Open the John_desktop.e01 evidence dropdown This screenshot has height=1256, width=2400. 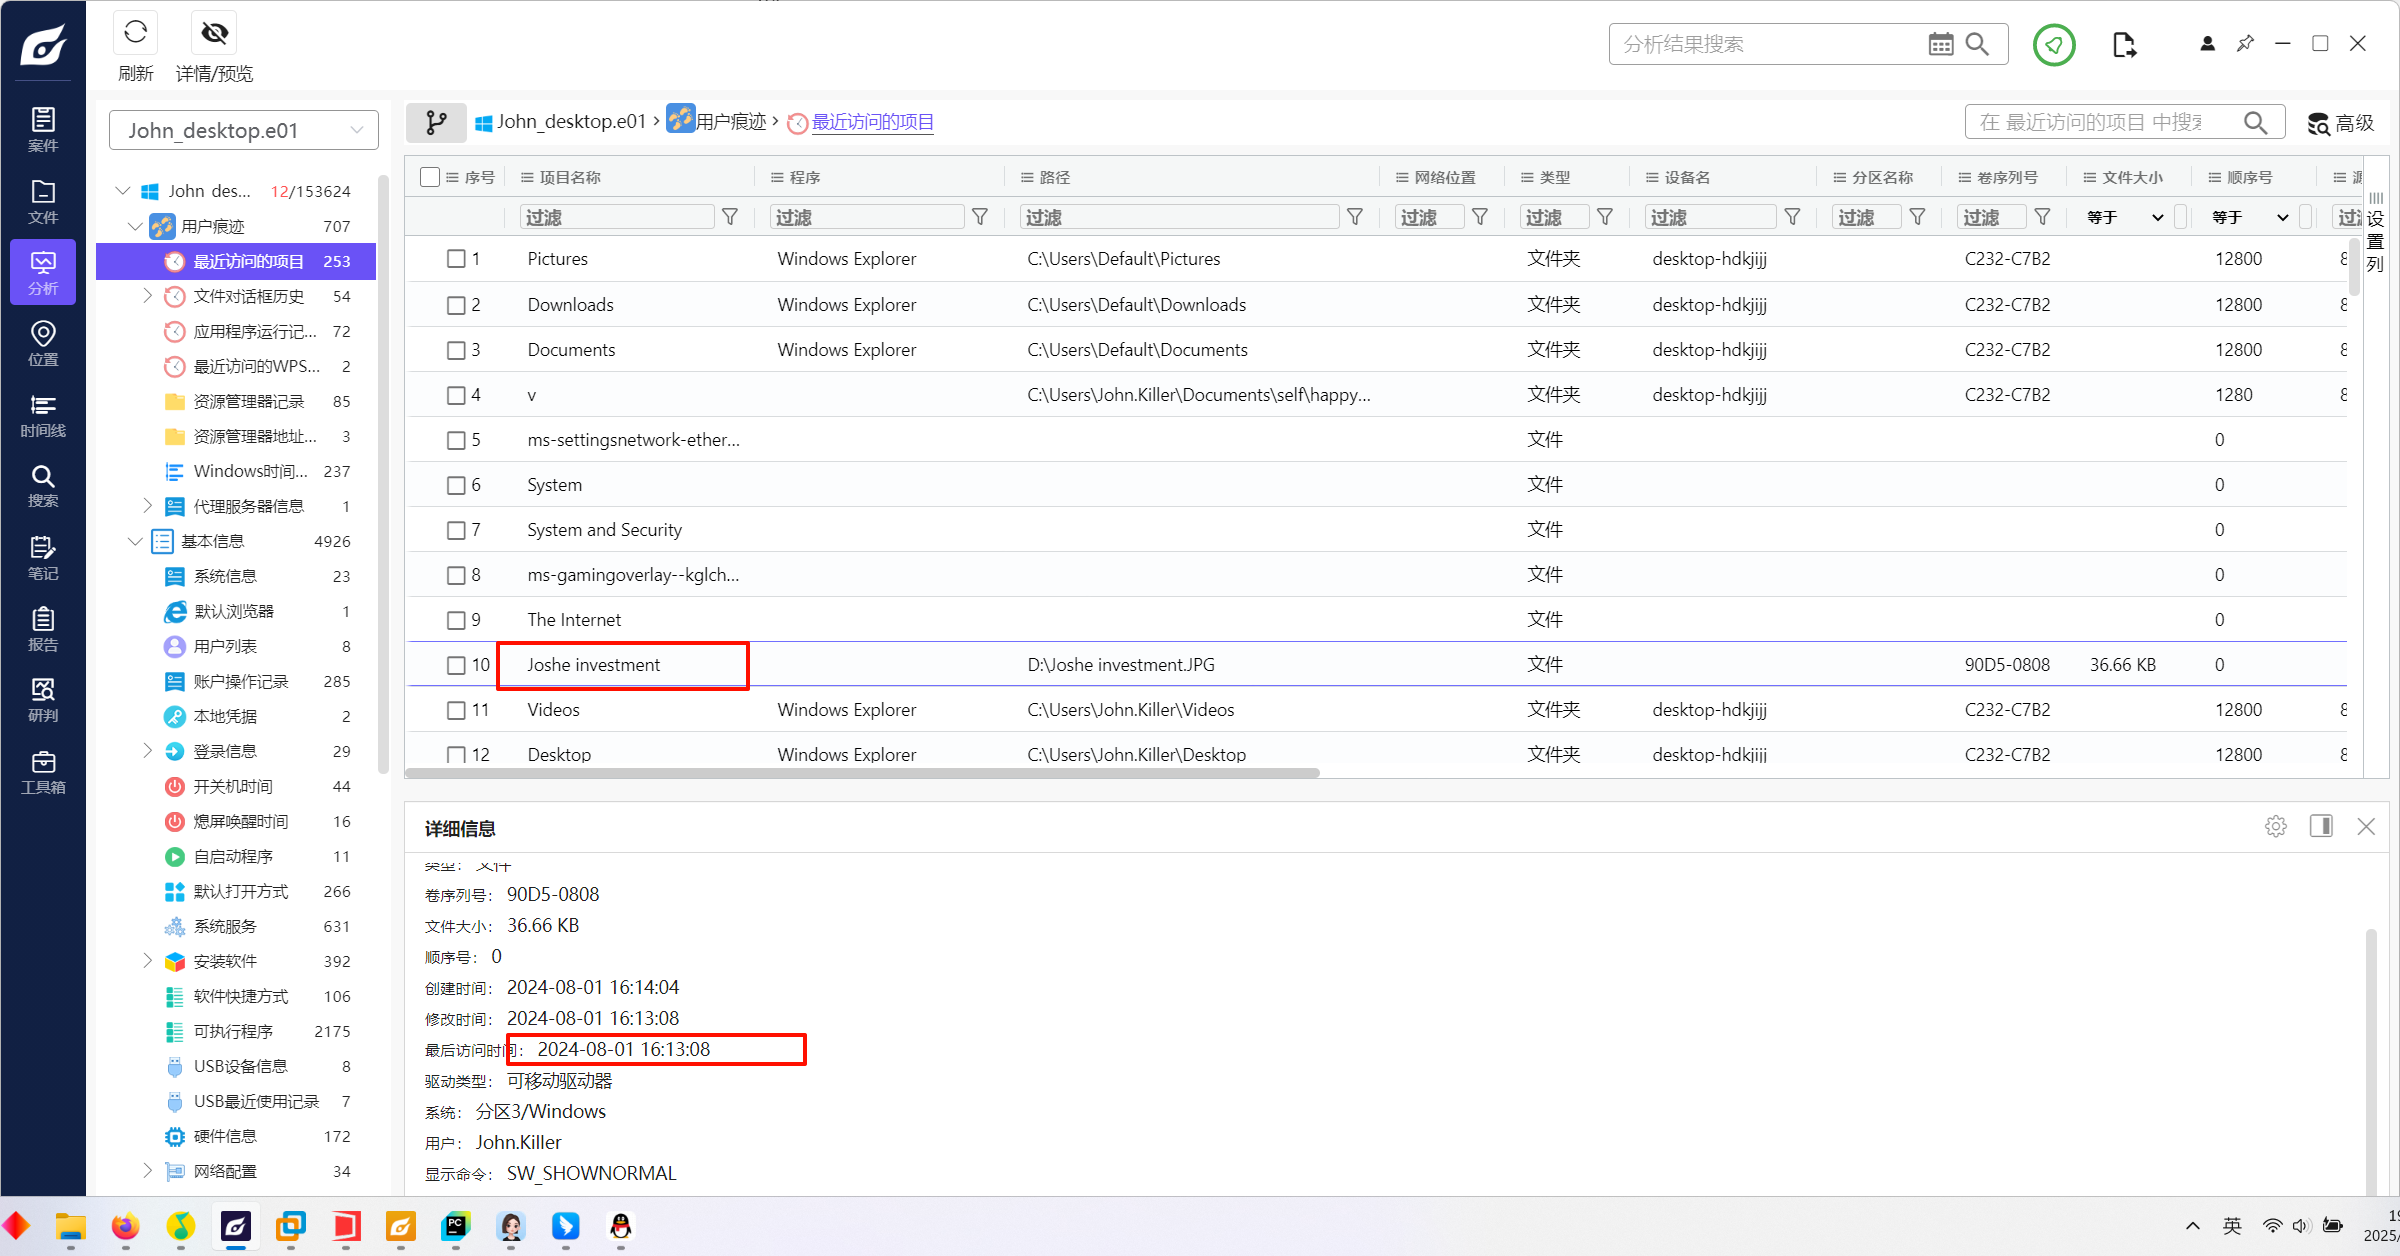tap(244, 130)
